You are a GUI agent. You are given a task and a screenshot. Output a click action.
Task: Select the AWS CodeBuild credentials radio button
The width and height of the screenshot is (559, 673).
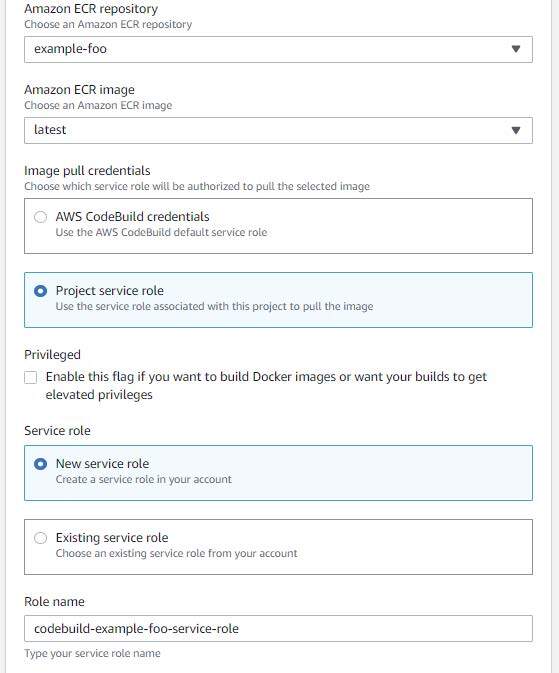click(x=40, y=217)
